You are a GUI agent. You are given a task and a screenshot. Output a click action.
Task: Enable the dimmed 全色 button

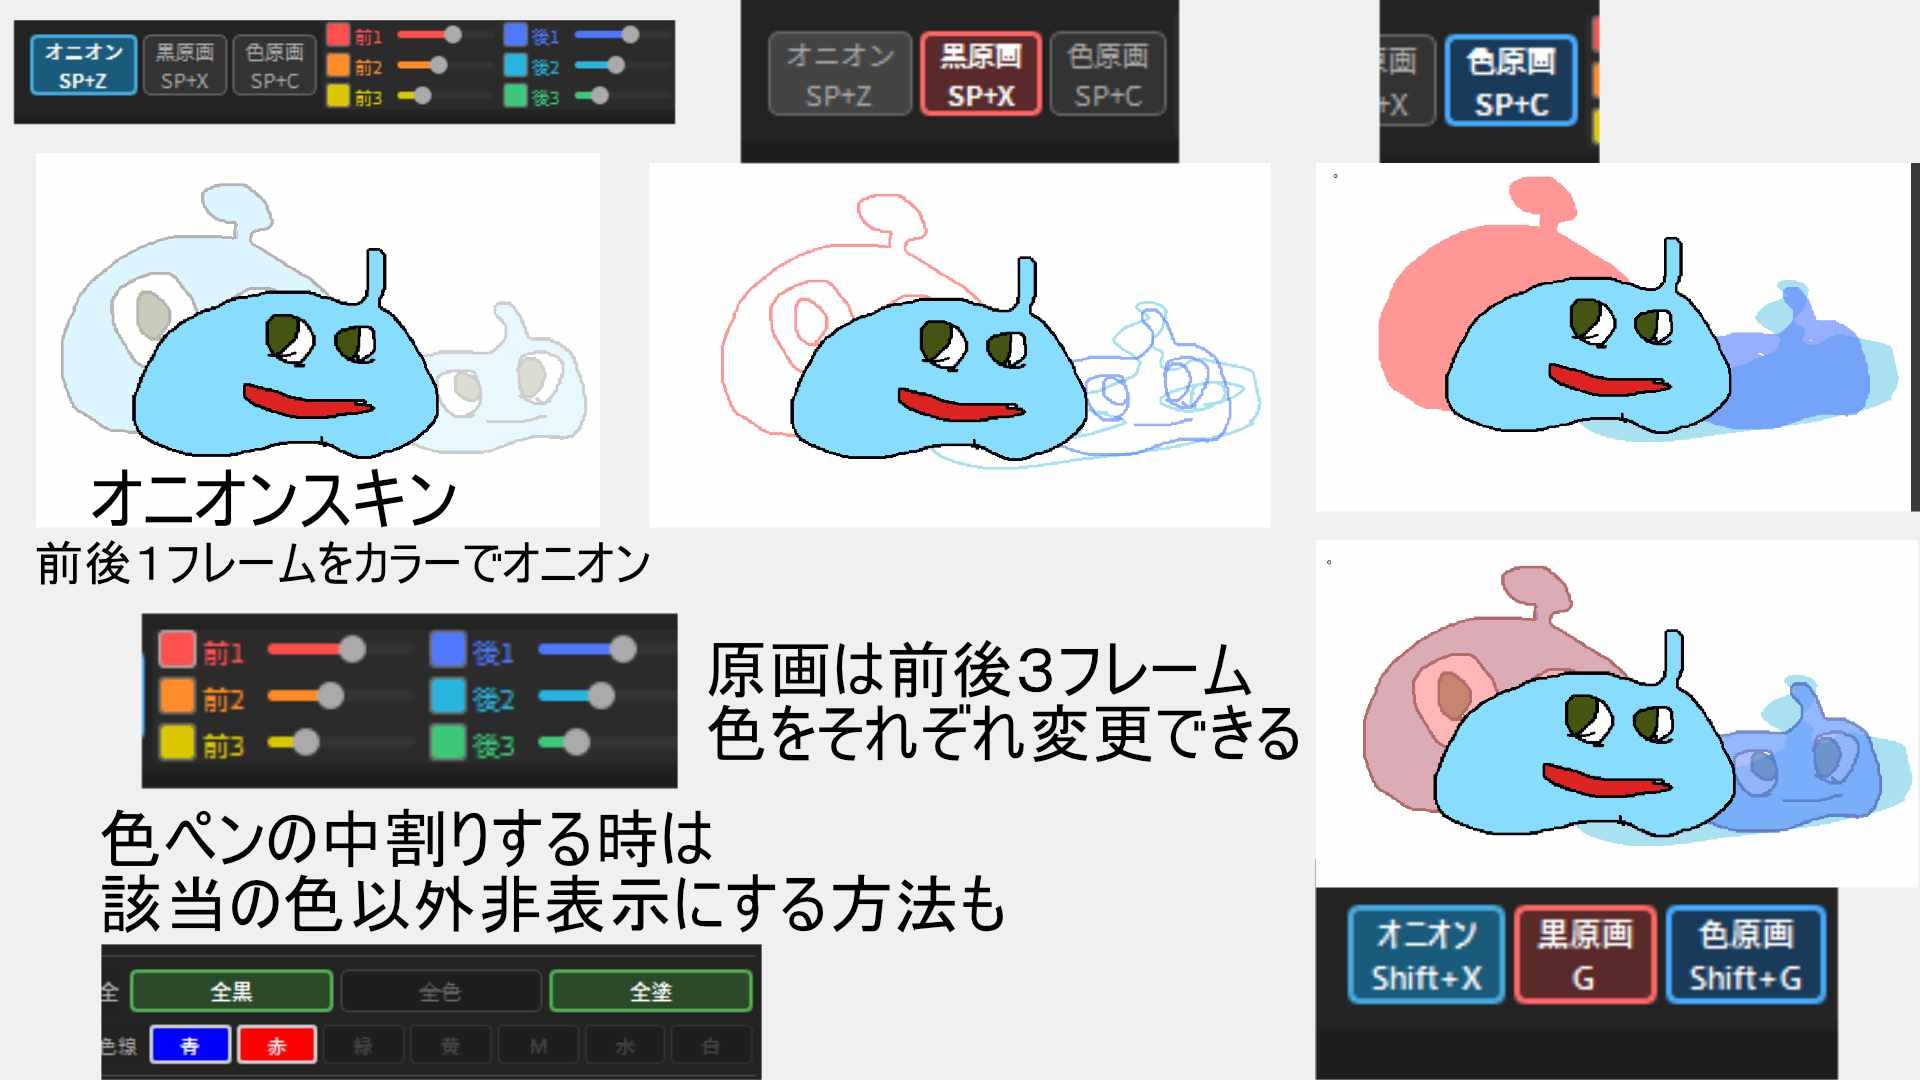[440, 991]
